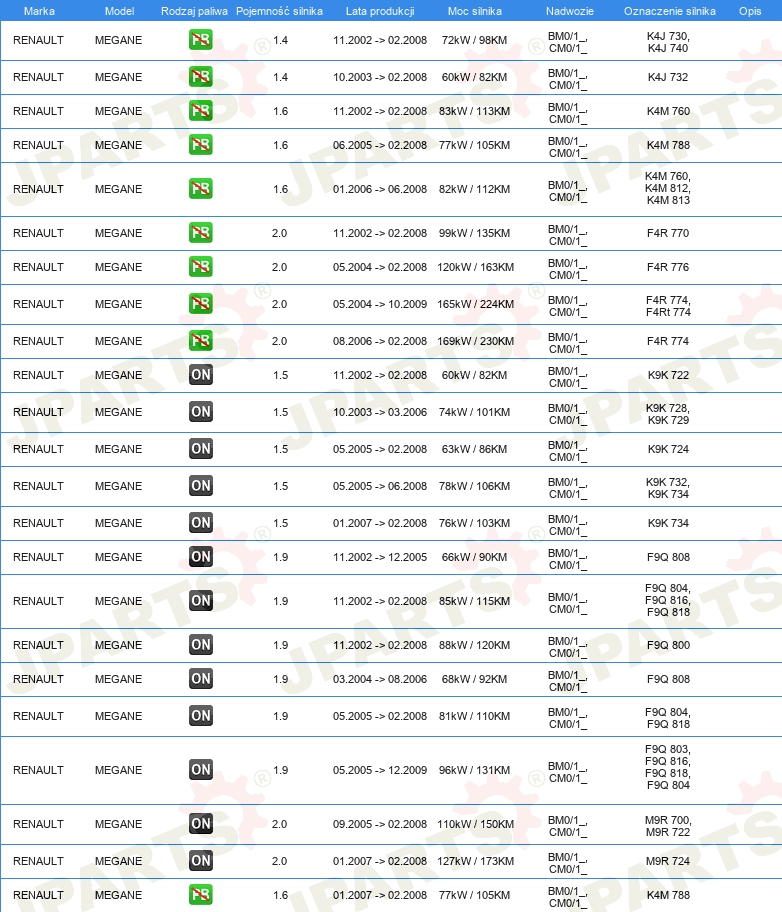Select the petrol icon in the K4M 760 83kW row

coord(201,111)
